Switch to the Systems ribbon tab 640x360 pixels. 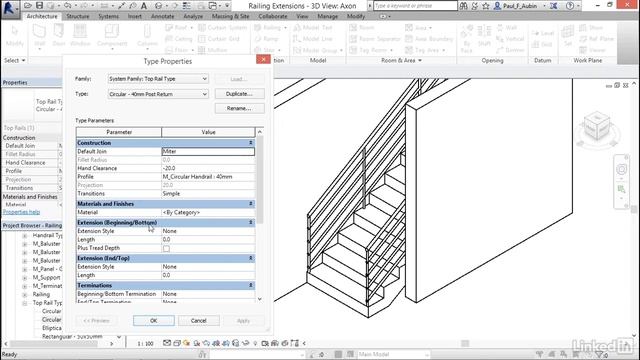tap(109, 16)
